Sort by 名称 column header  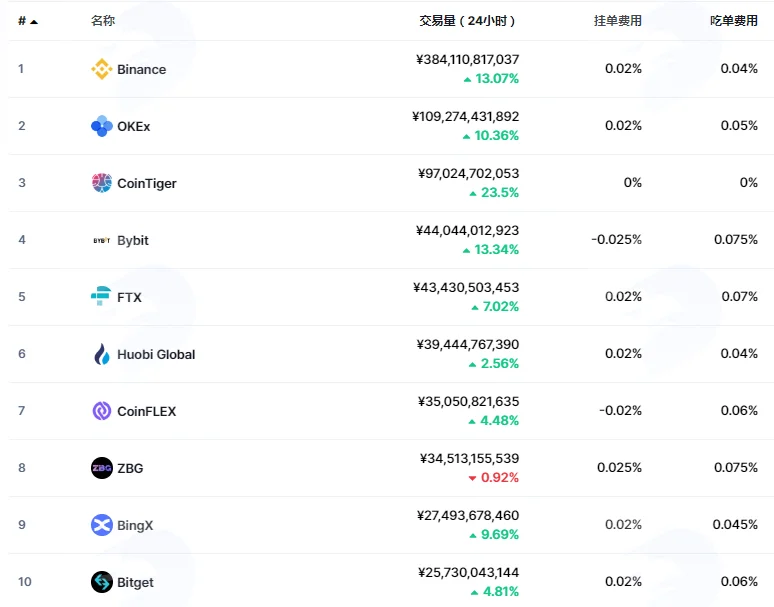tap(103, 21)
